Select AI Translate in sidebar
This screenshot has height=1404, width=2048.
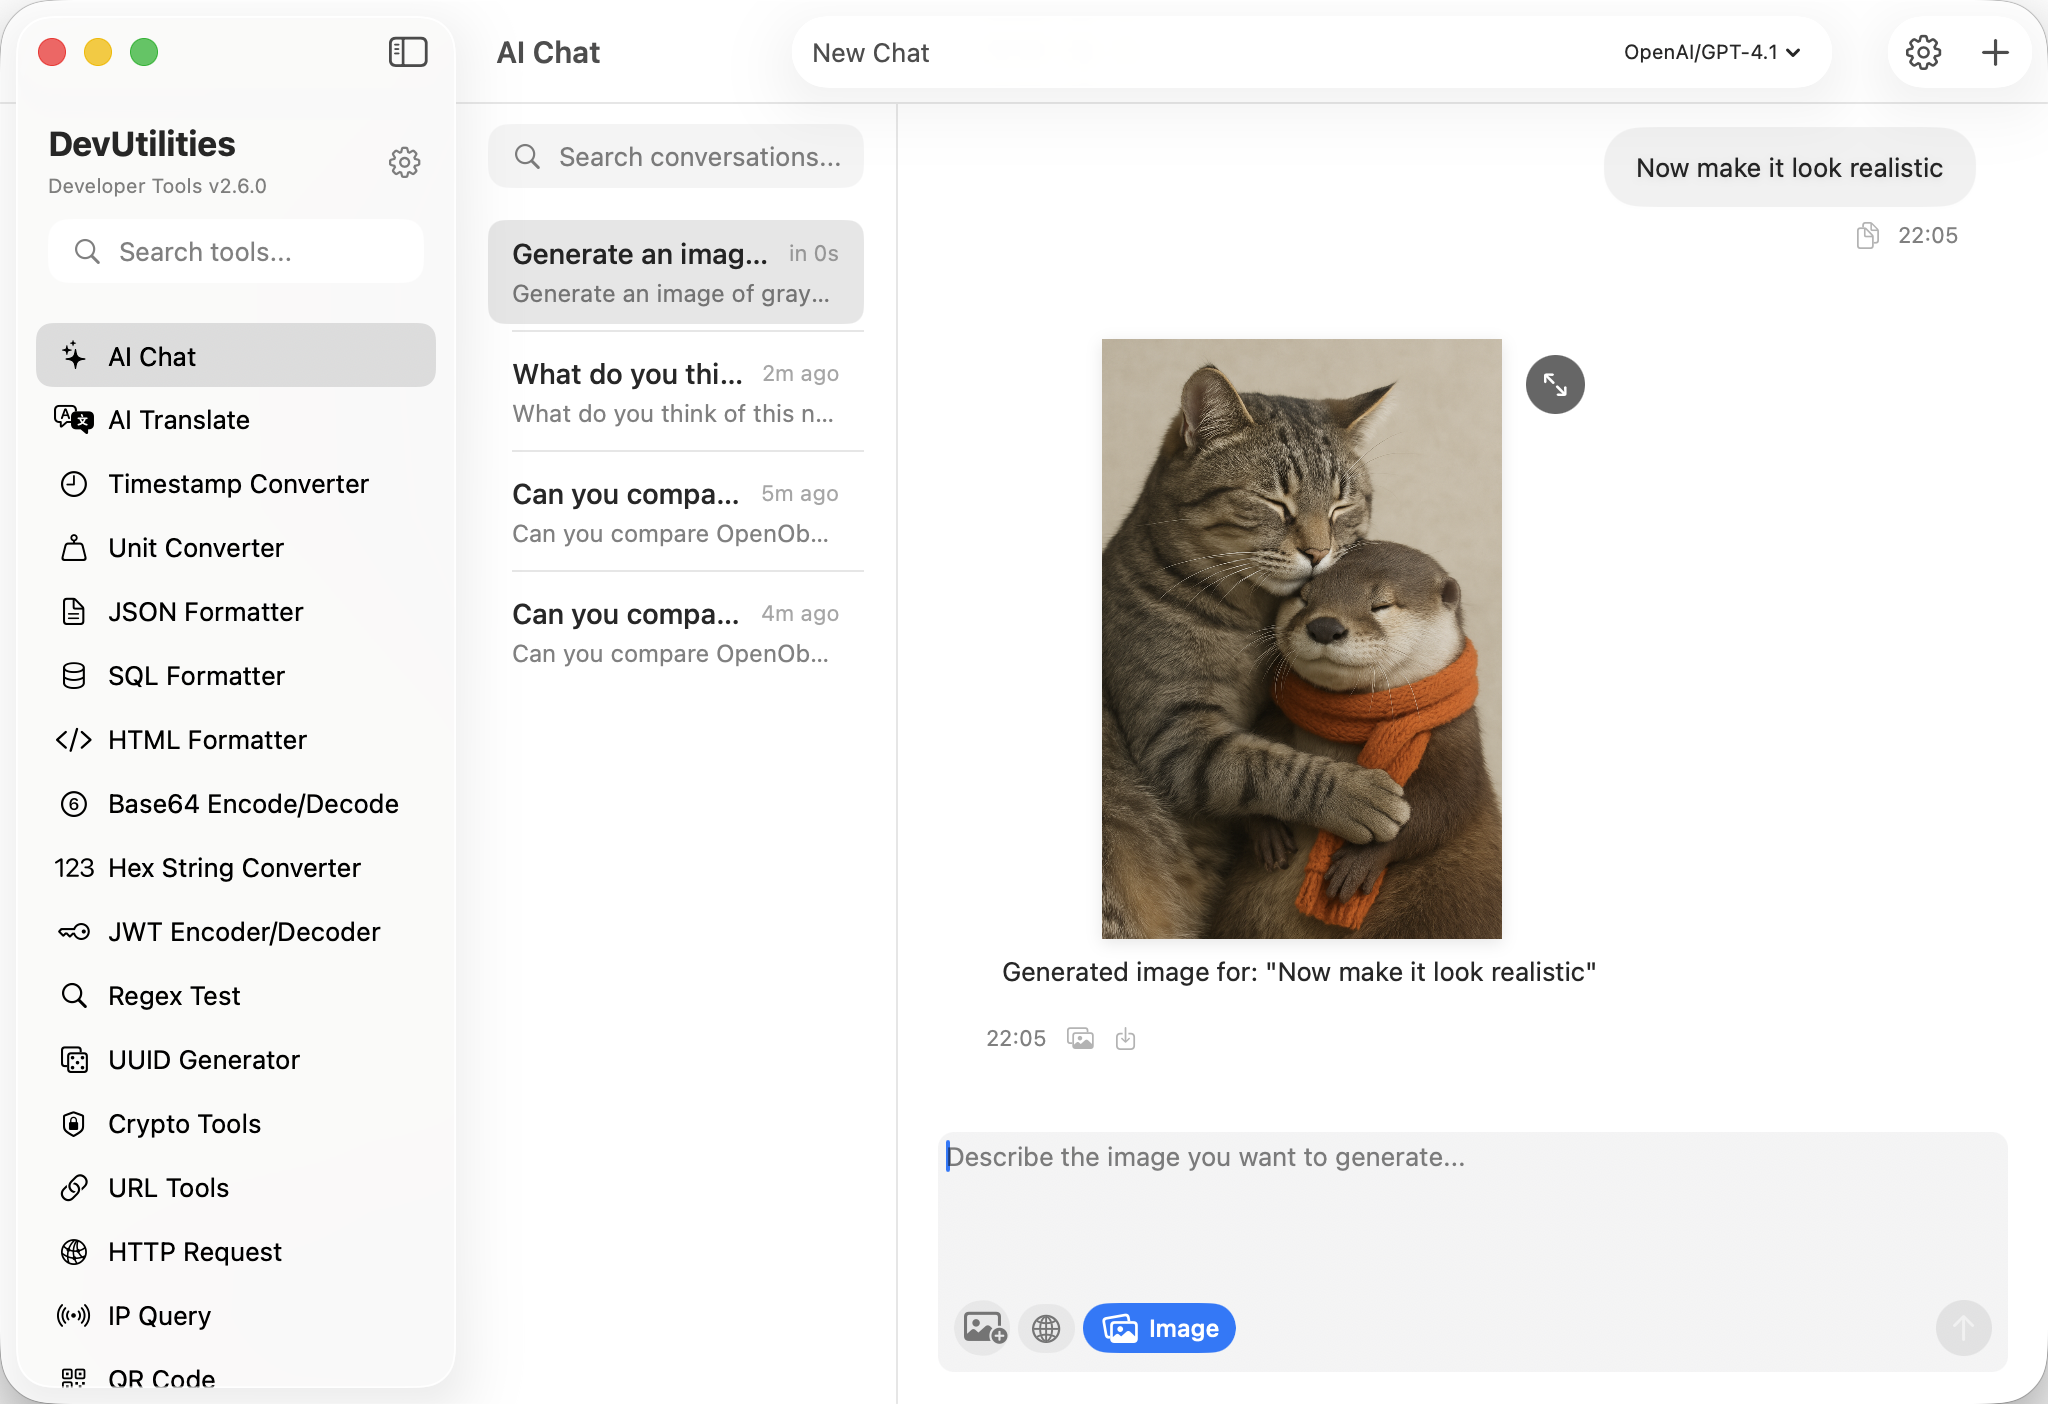[x=179, y=420]
